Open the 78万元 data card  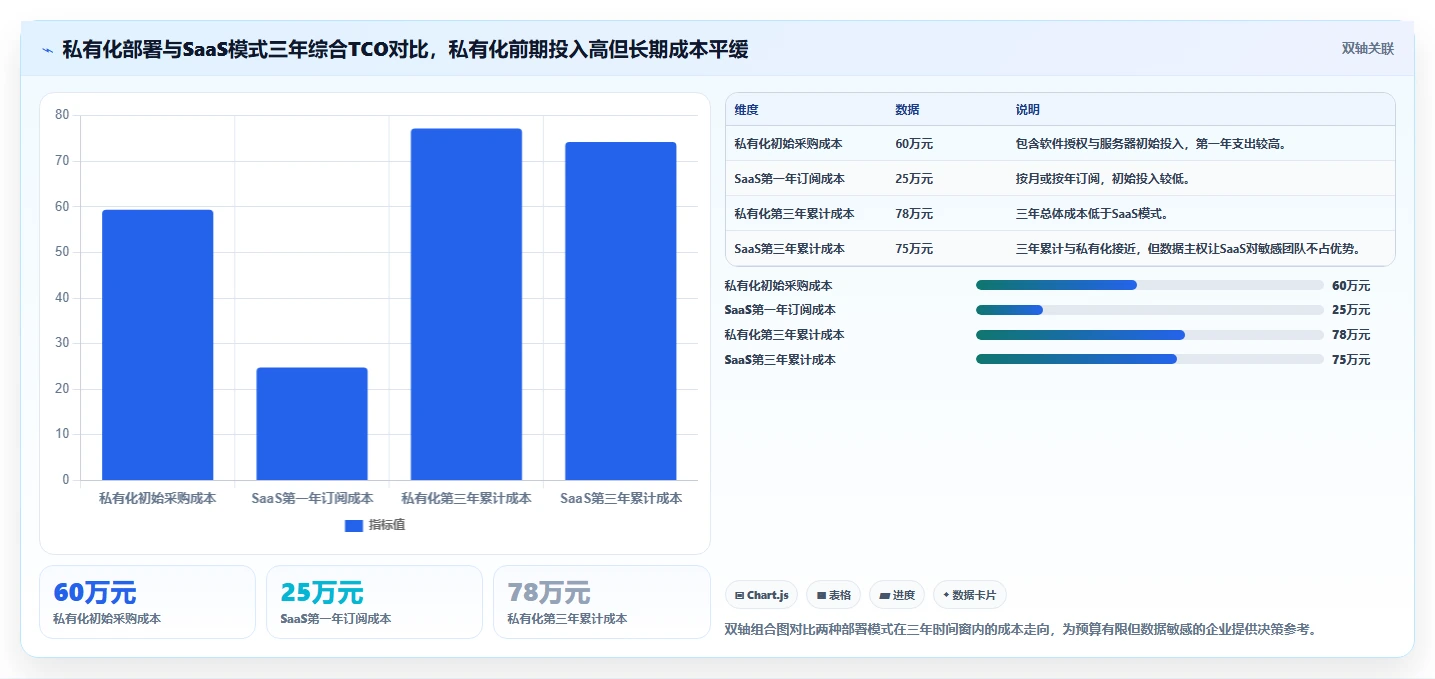[x=601, y=602]
